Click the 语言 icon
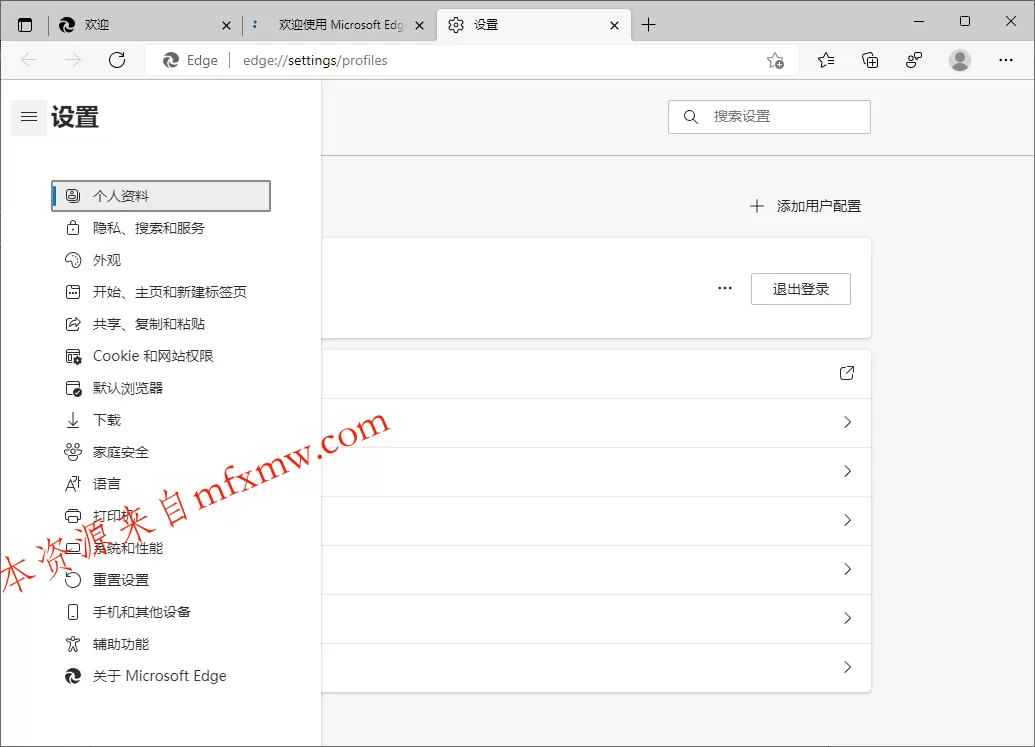This screenshot has height=747, width=1035. 73,484
